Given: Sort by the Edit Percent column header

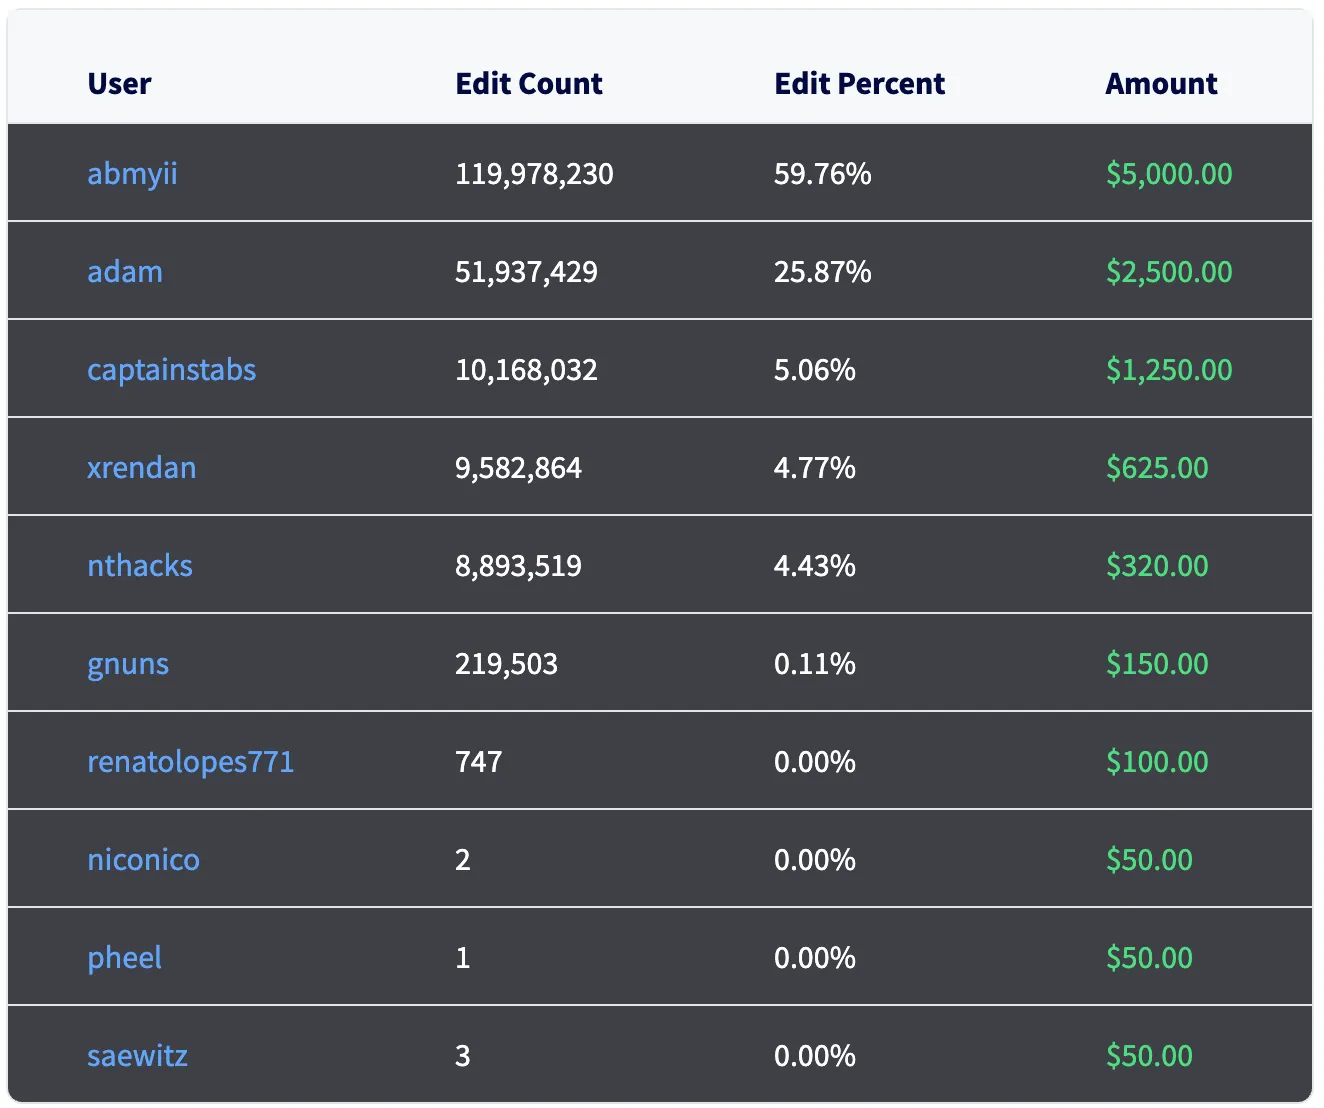Looking at the screenshot, I should click(x=858, y=83).
